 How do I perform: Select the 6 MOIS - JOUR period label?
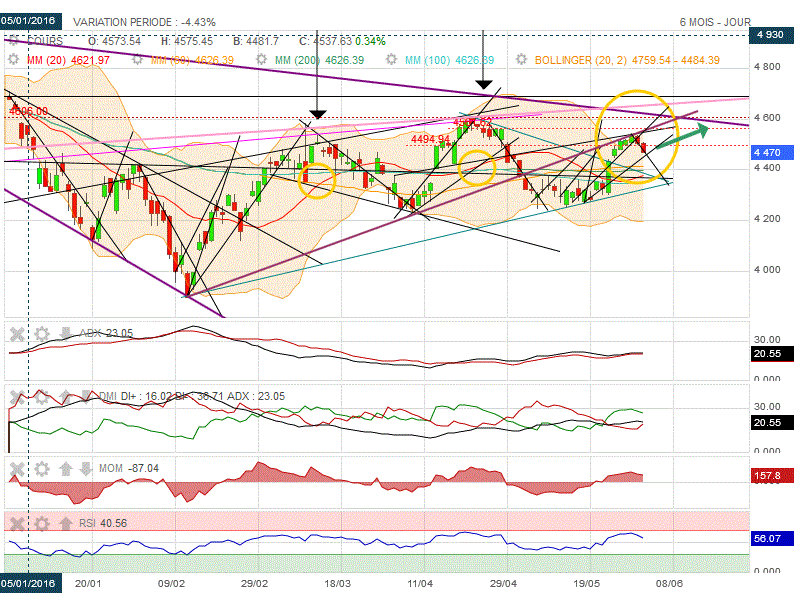pyautogui.click(x=715, y=22)
